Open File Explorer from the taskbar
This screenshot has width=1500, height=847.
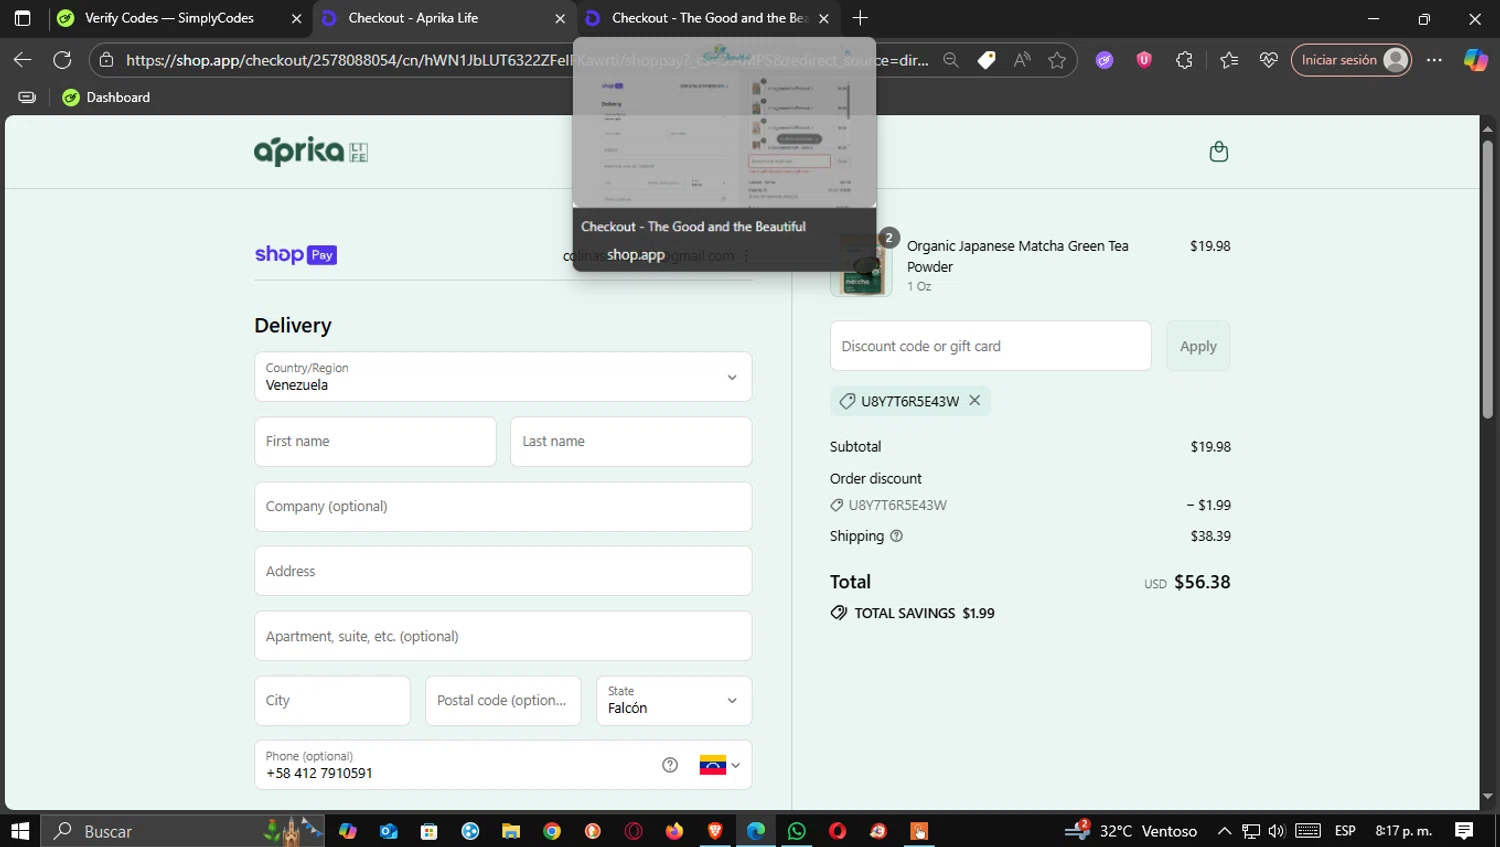point(511,831)
